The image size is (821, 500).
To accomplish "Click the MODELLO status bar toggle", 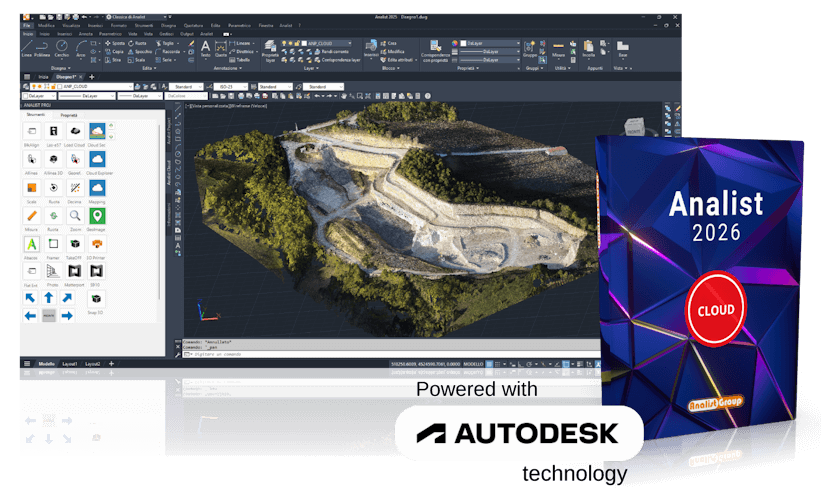I will (x=473, y=363).
